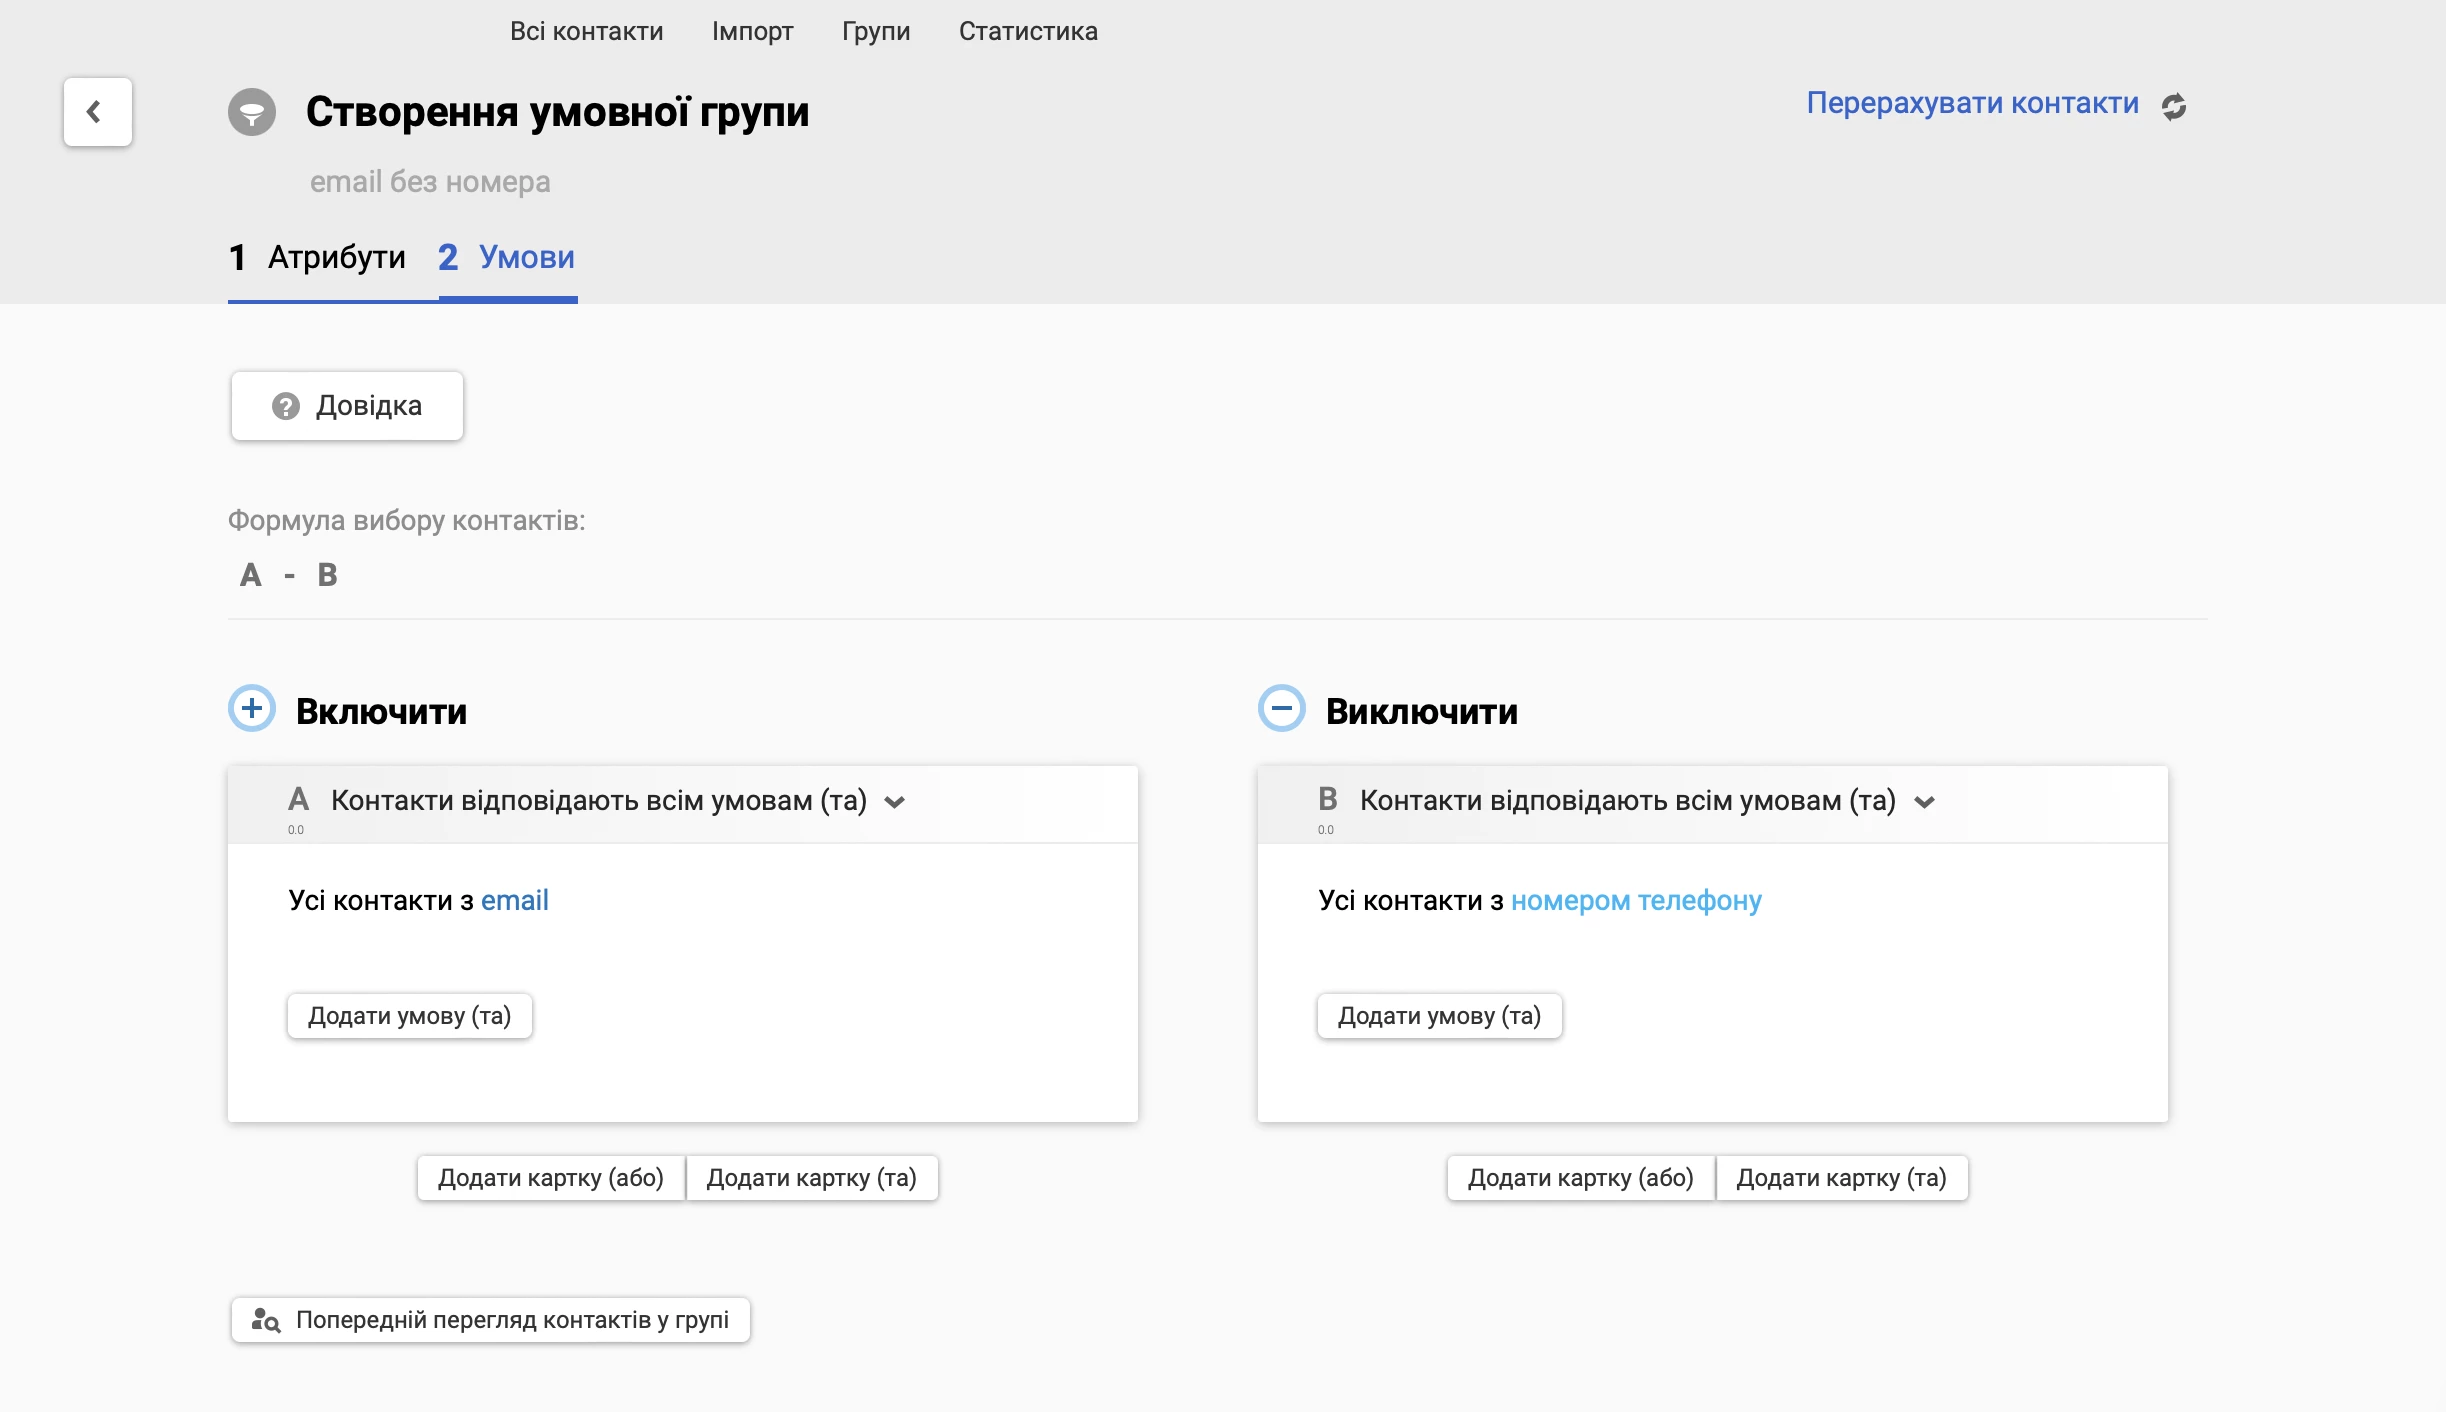Image resolution: width=2446 pixels, height=1412 pixels.
Task: Click the plus circle icon beside Включити
Action: click(x=252, y=708)
